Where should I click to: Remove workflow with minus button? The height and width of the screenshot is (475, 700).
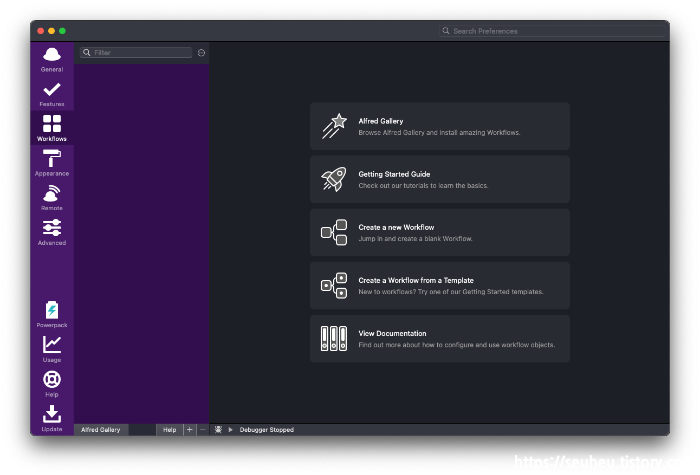(203, 429)
